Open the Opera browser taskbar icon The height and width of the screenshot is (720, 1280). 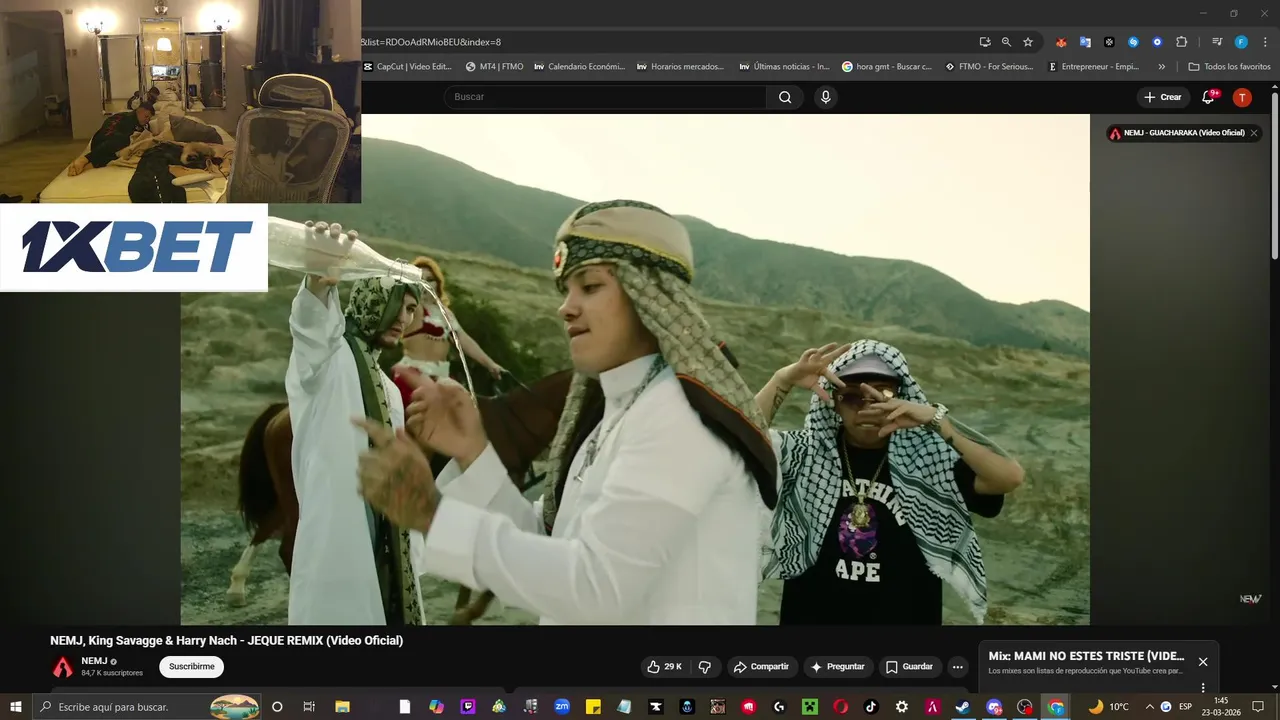(840, 707)
